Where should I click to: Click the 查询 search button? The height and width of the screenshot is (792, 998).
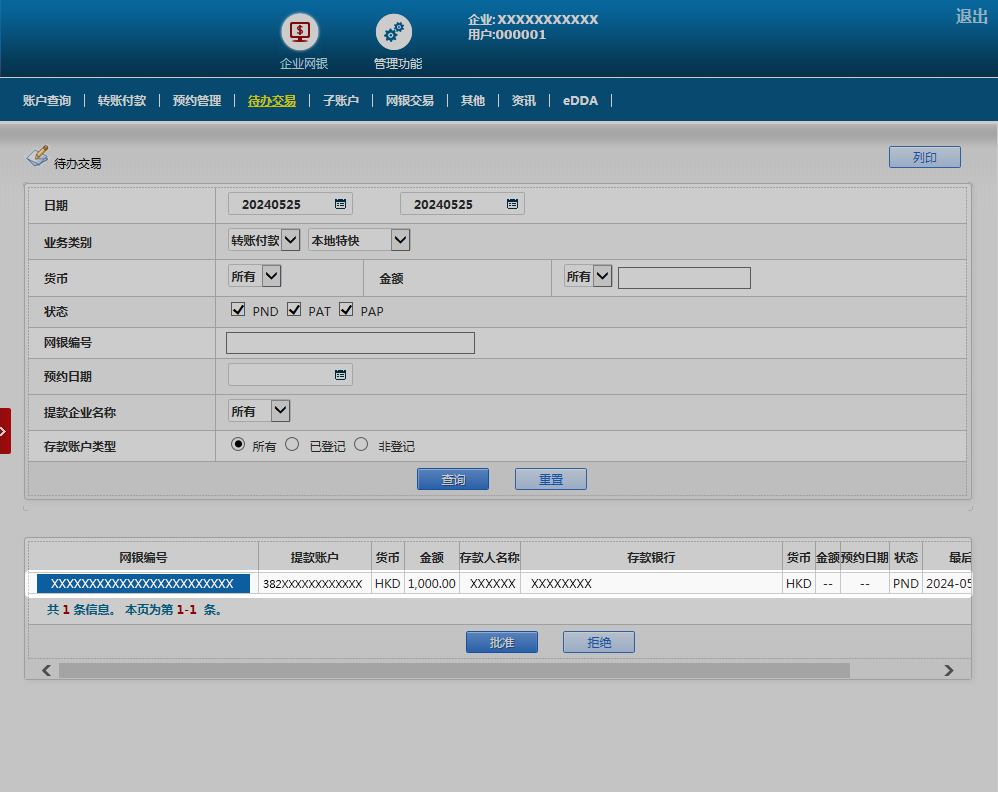(453, 479)
